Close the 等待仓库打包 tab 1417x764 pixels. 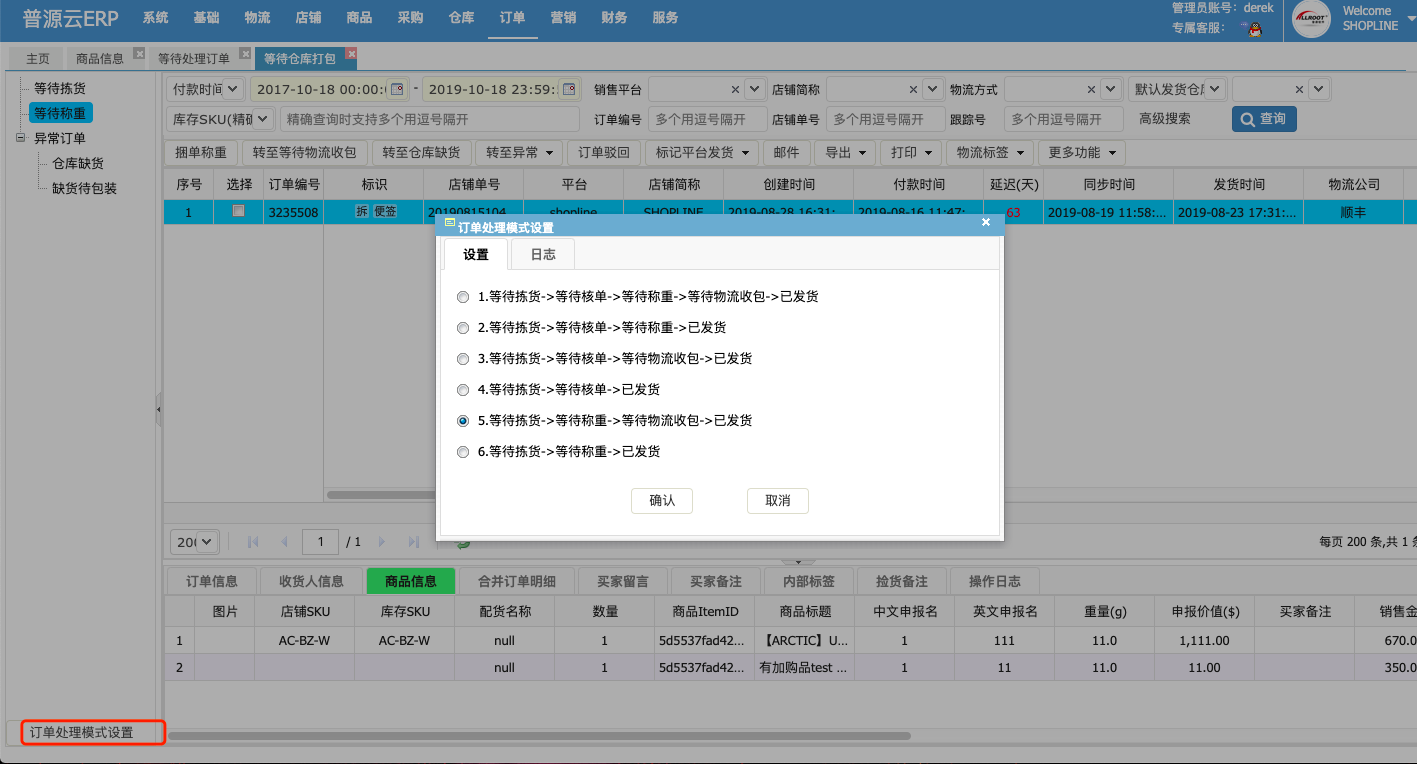(x=351, y=54)
